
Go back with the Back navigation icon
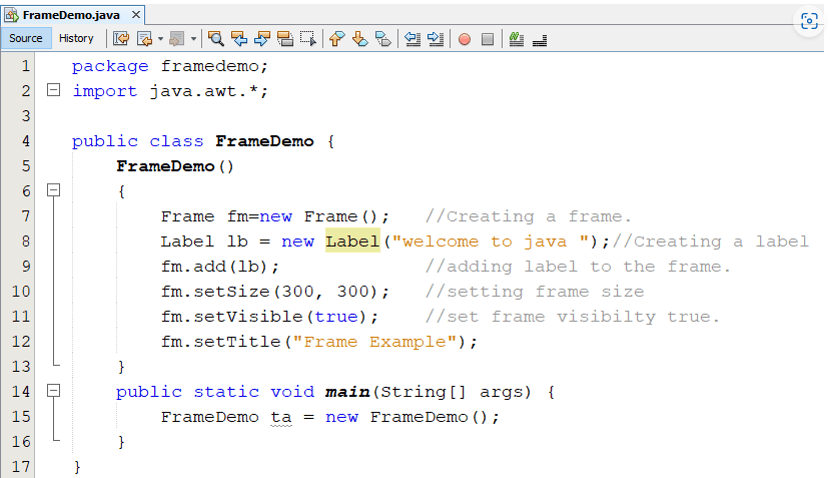(145, 39)
